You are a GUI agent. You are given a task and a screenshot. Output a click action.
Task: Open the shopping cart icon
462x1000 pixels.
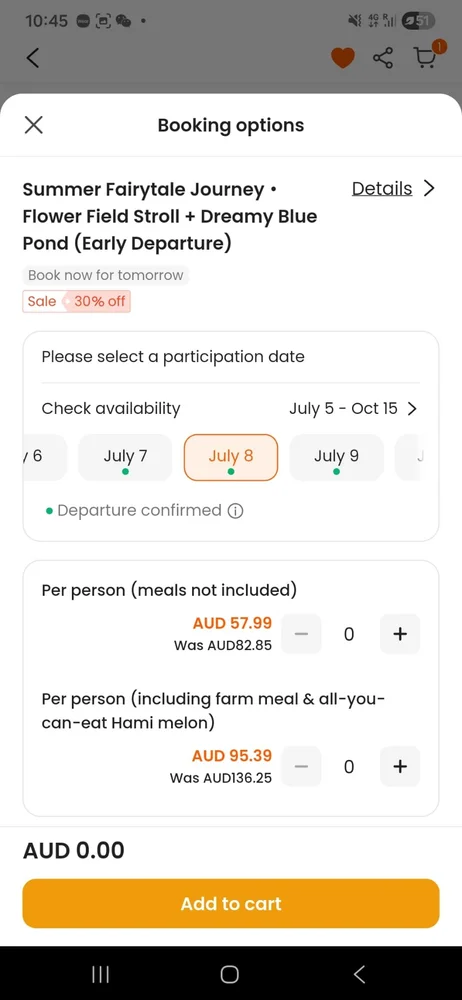click(426, 57)
